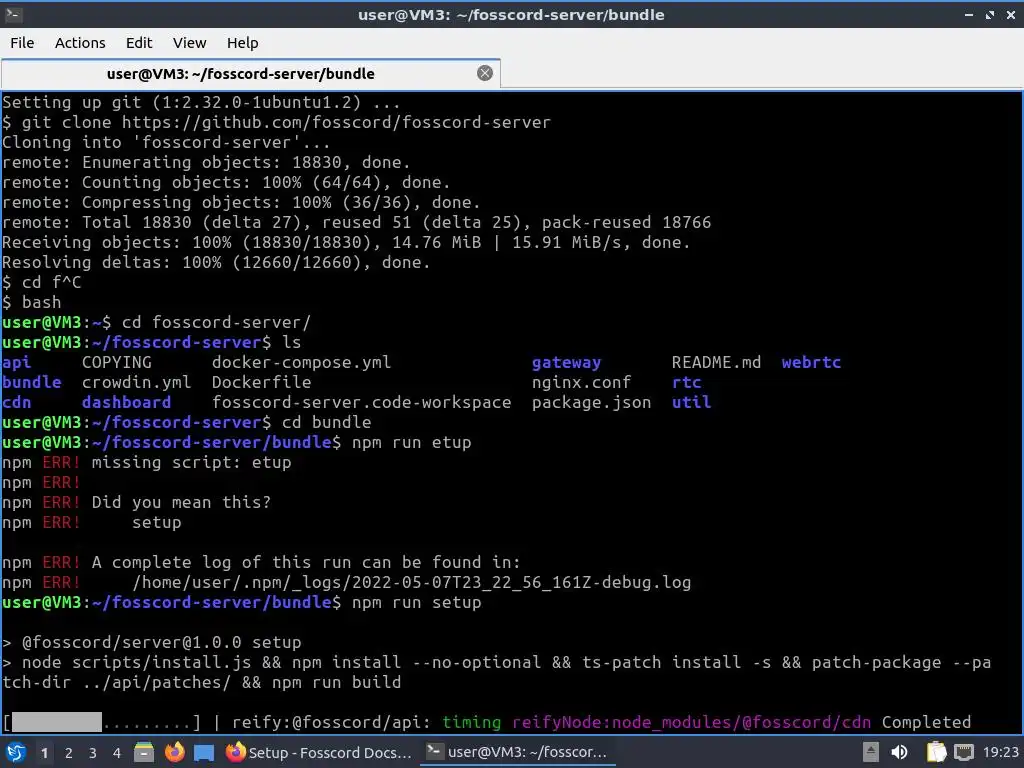Click the 19:23 clock in the taskbar
The width and height of the screenshot is (1024, 768).
coord(1000,752)
